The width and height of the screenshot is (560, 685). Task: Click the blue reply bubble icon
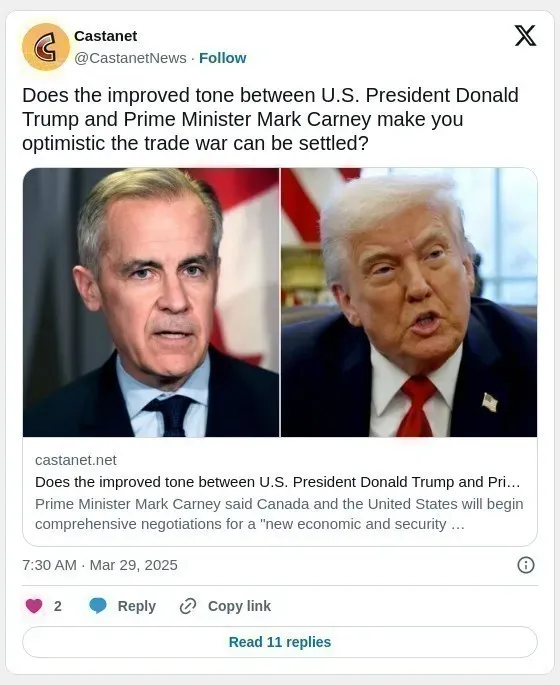coord(98,606)
